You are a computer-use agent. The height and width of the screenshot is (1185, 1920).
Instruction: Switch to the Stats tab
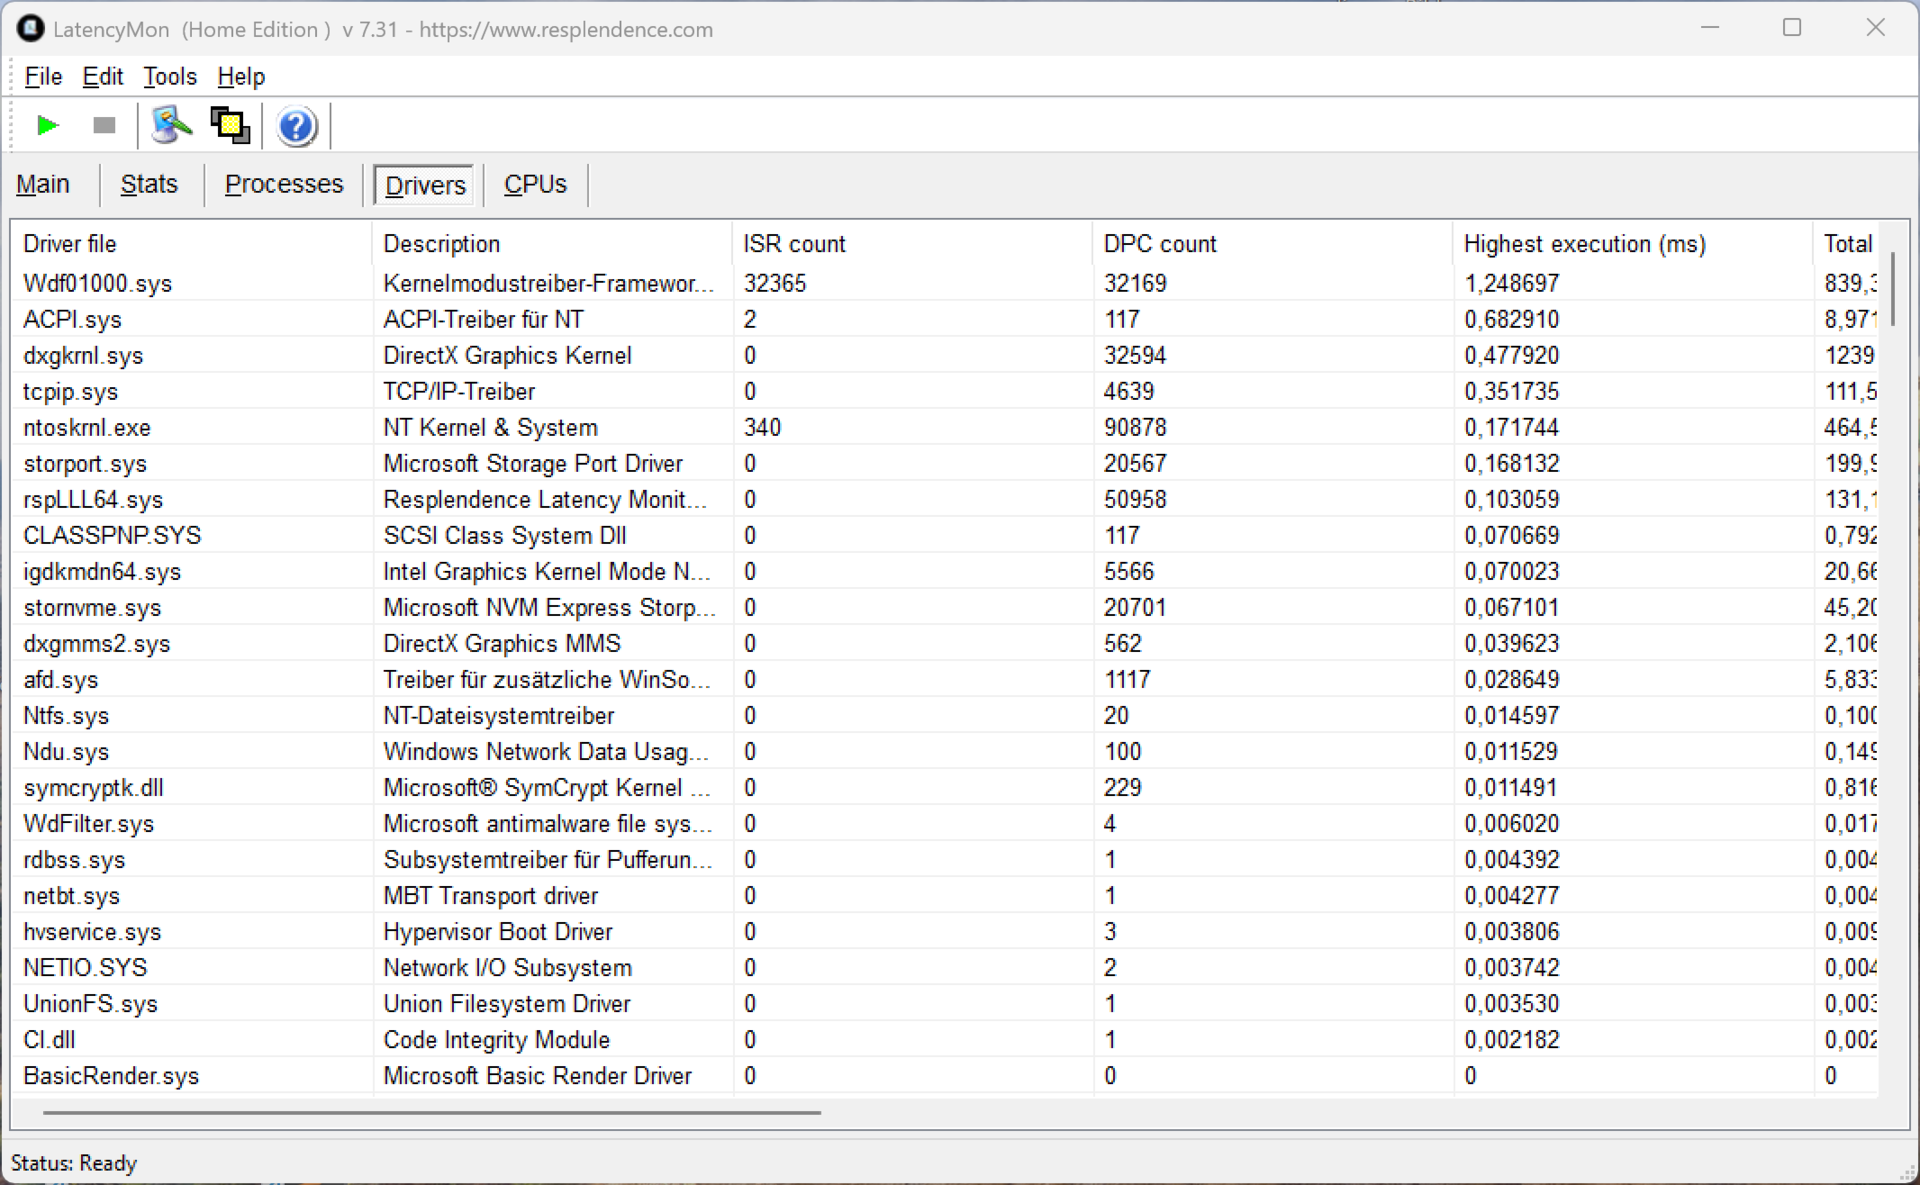(x=149, y=185)
